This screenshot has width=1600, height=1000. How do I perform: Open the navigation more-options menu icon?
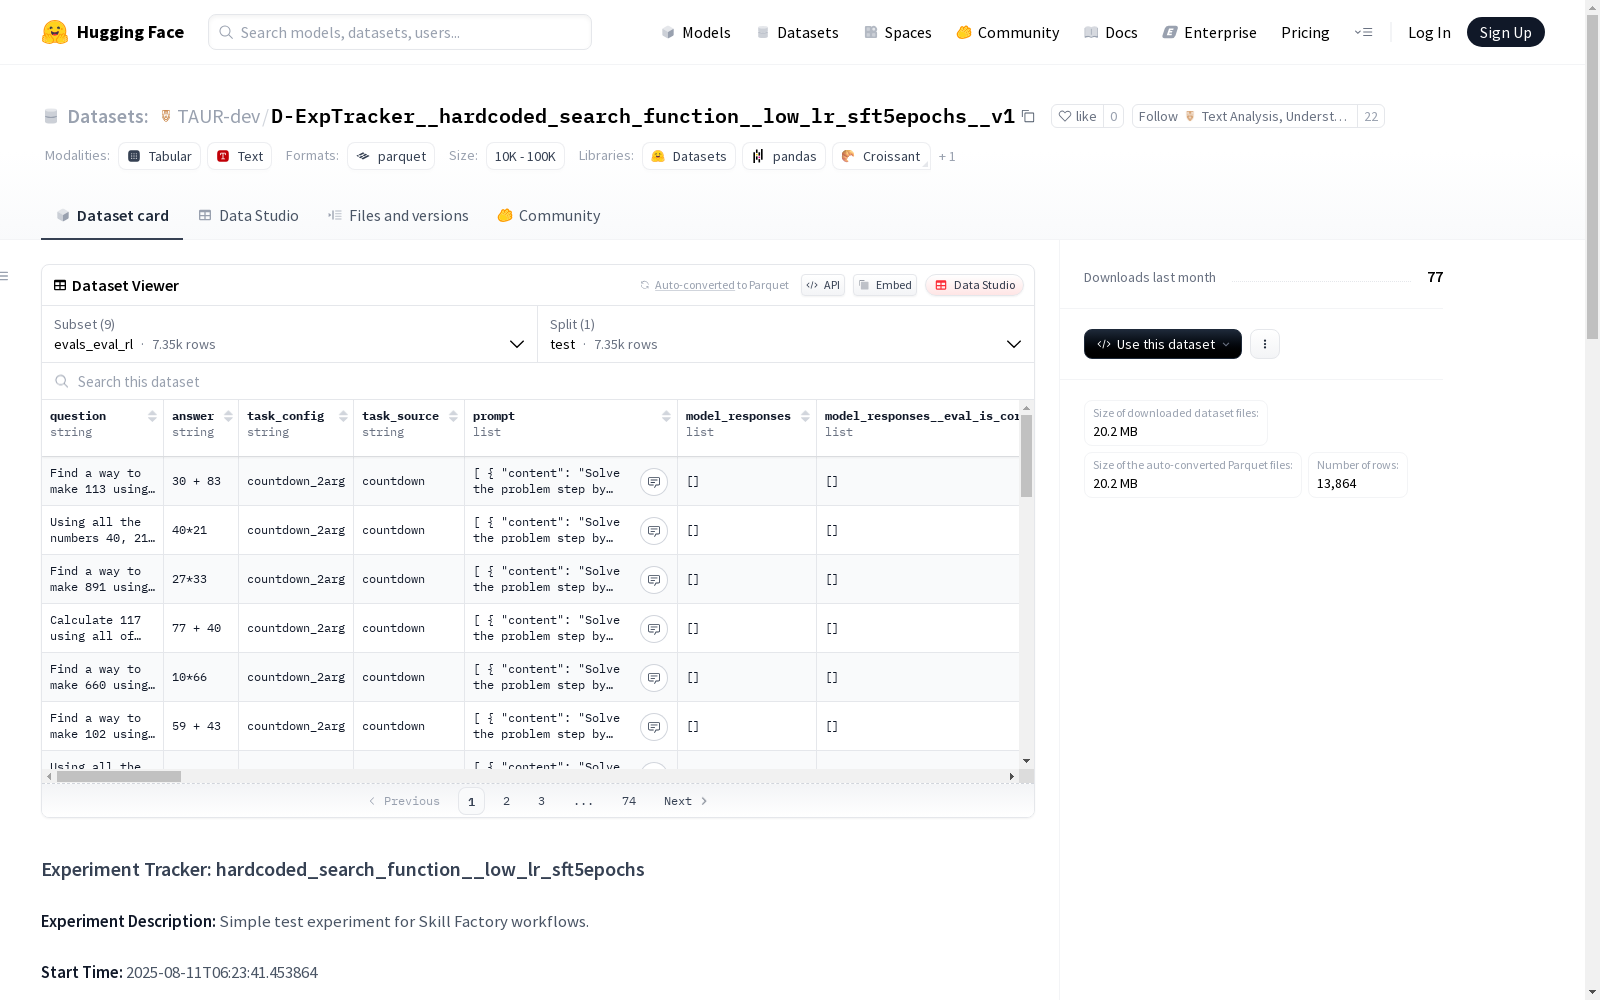click(x=1363, y=32)
